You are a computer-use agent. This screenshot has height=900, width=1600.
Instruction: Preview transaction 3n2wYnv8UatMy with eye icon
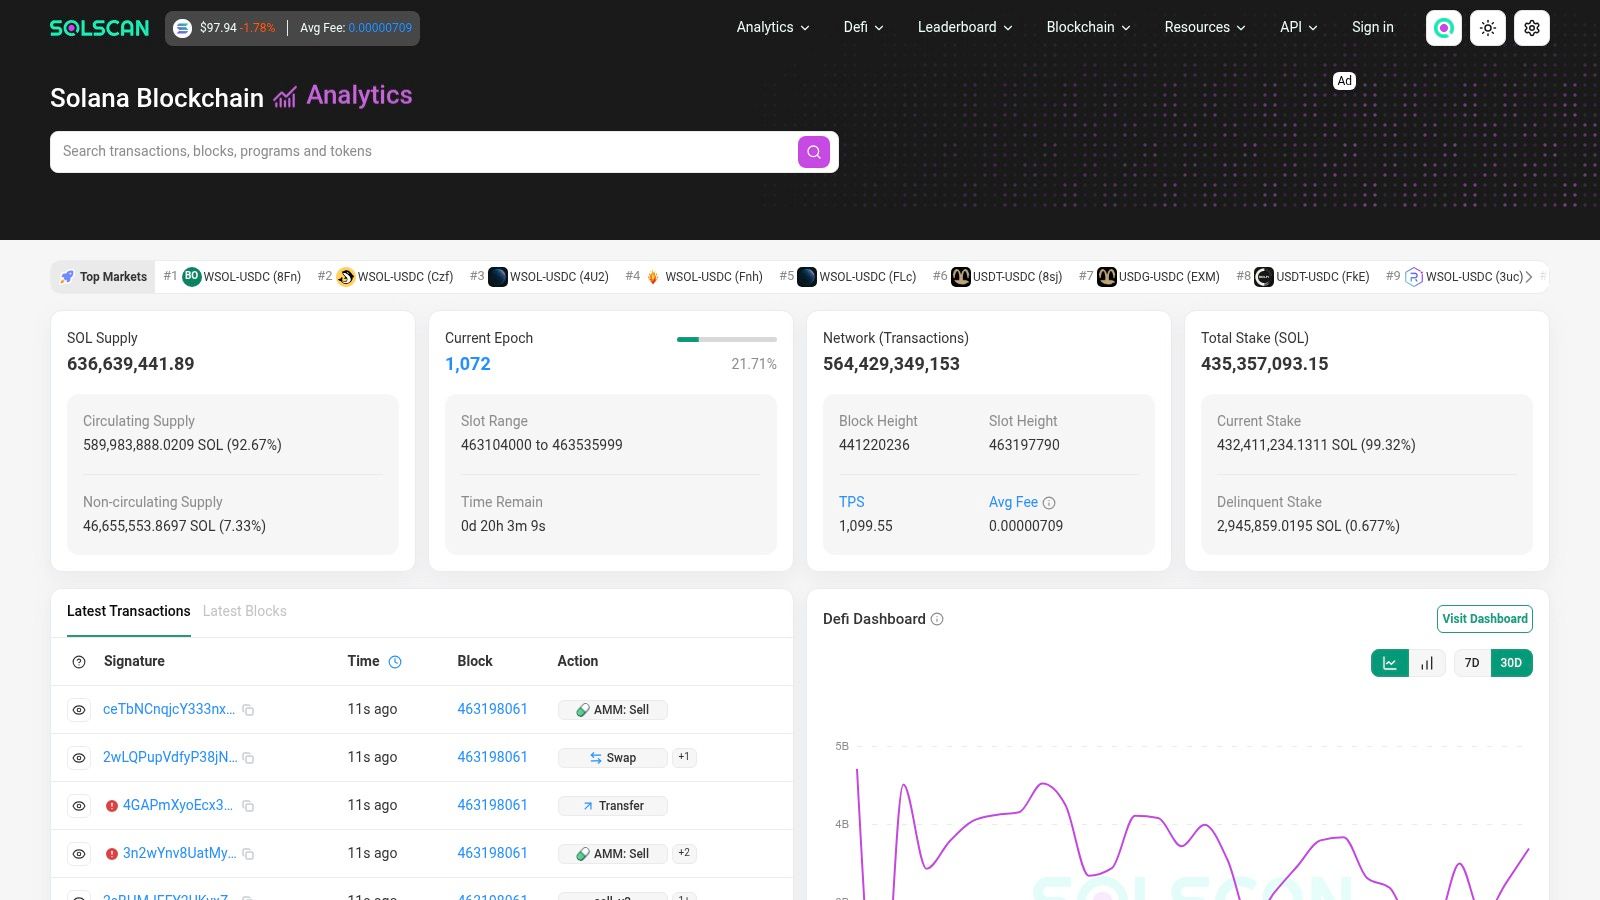tap(79, 854)
